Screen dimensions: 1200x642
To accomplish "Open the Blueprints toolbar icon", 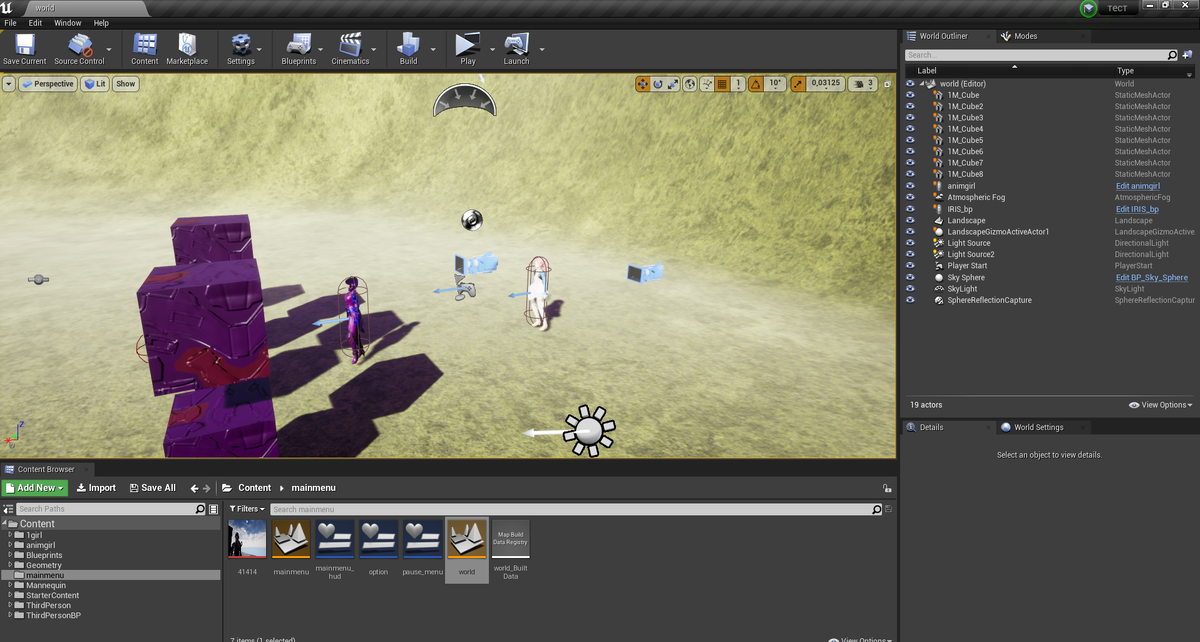I will point(299,49).
